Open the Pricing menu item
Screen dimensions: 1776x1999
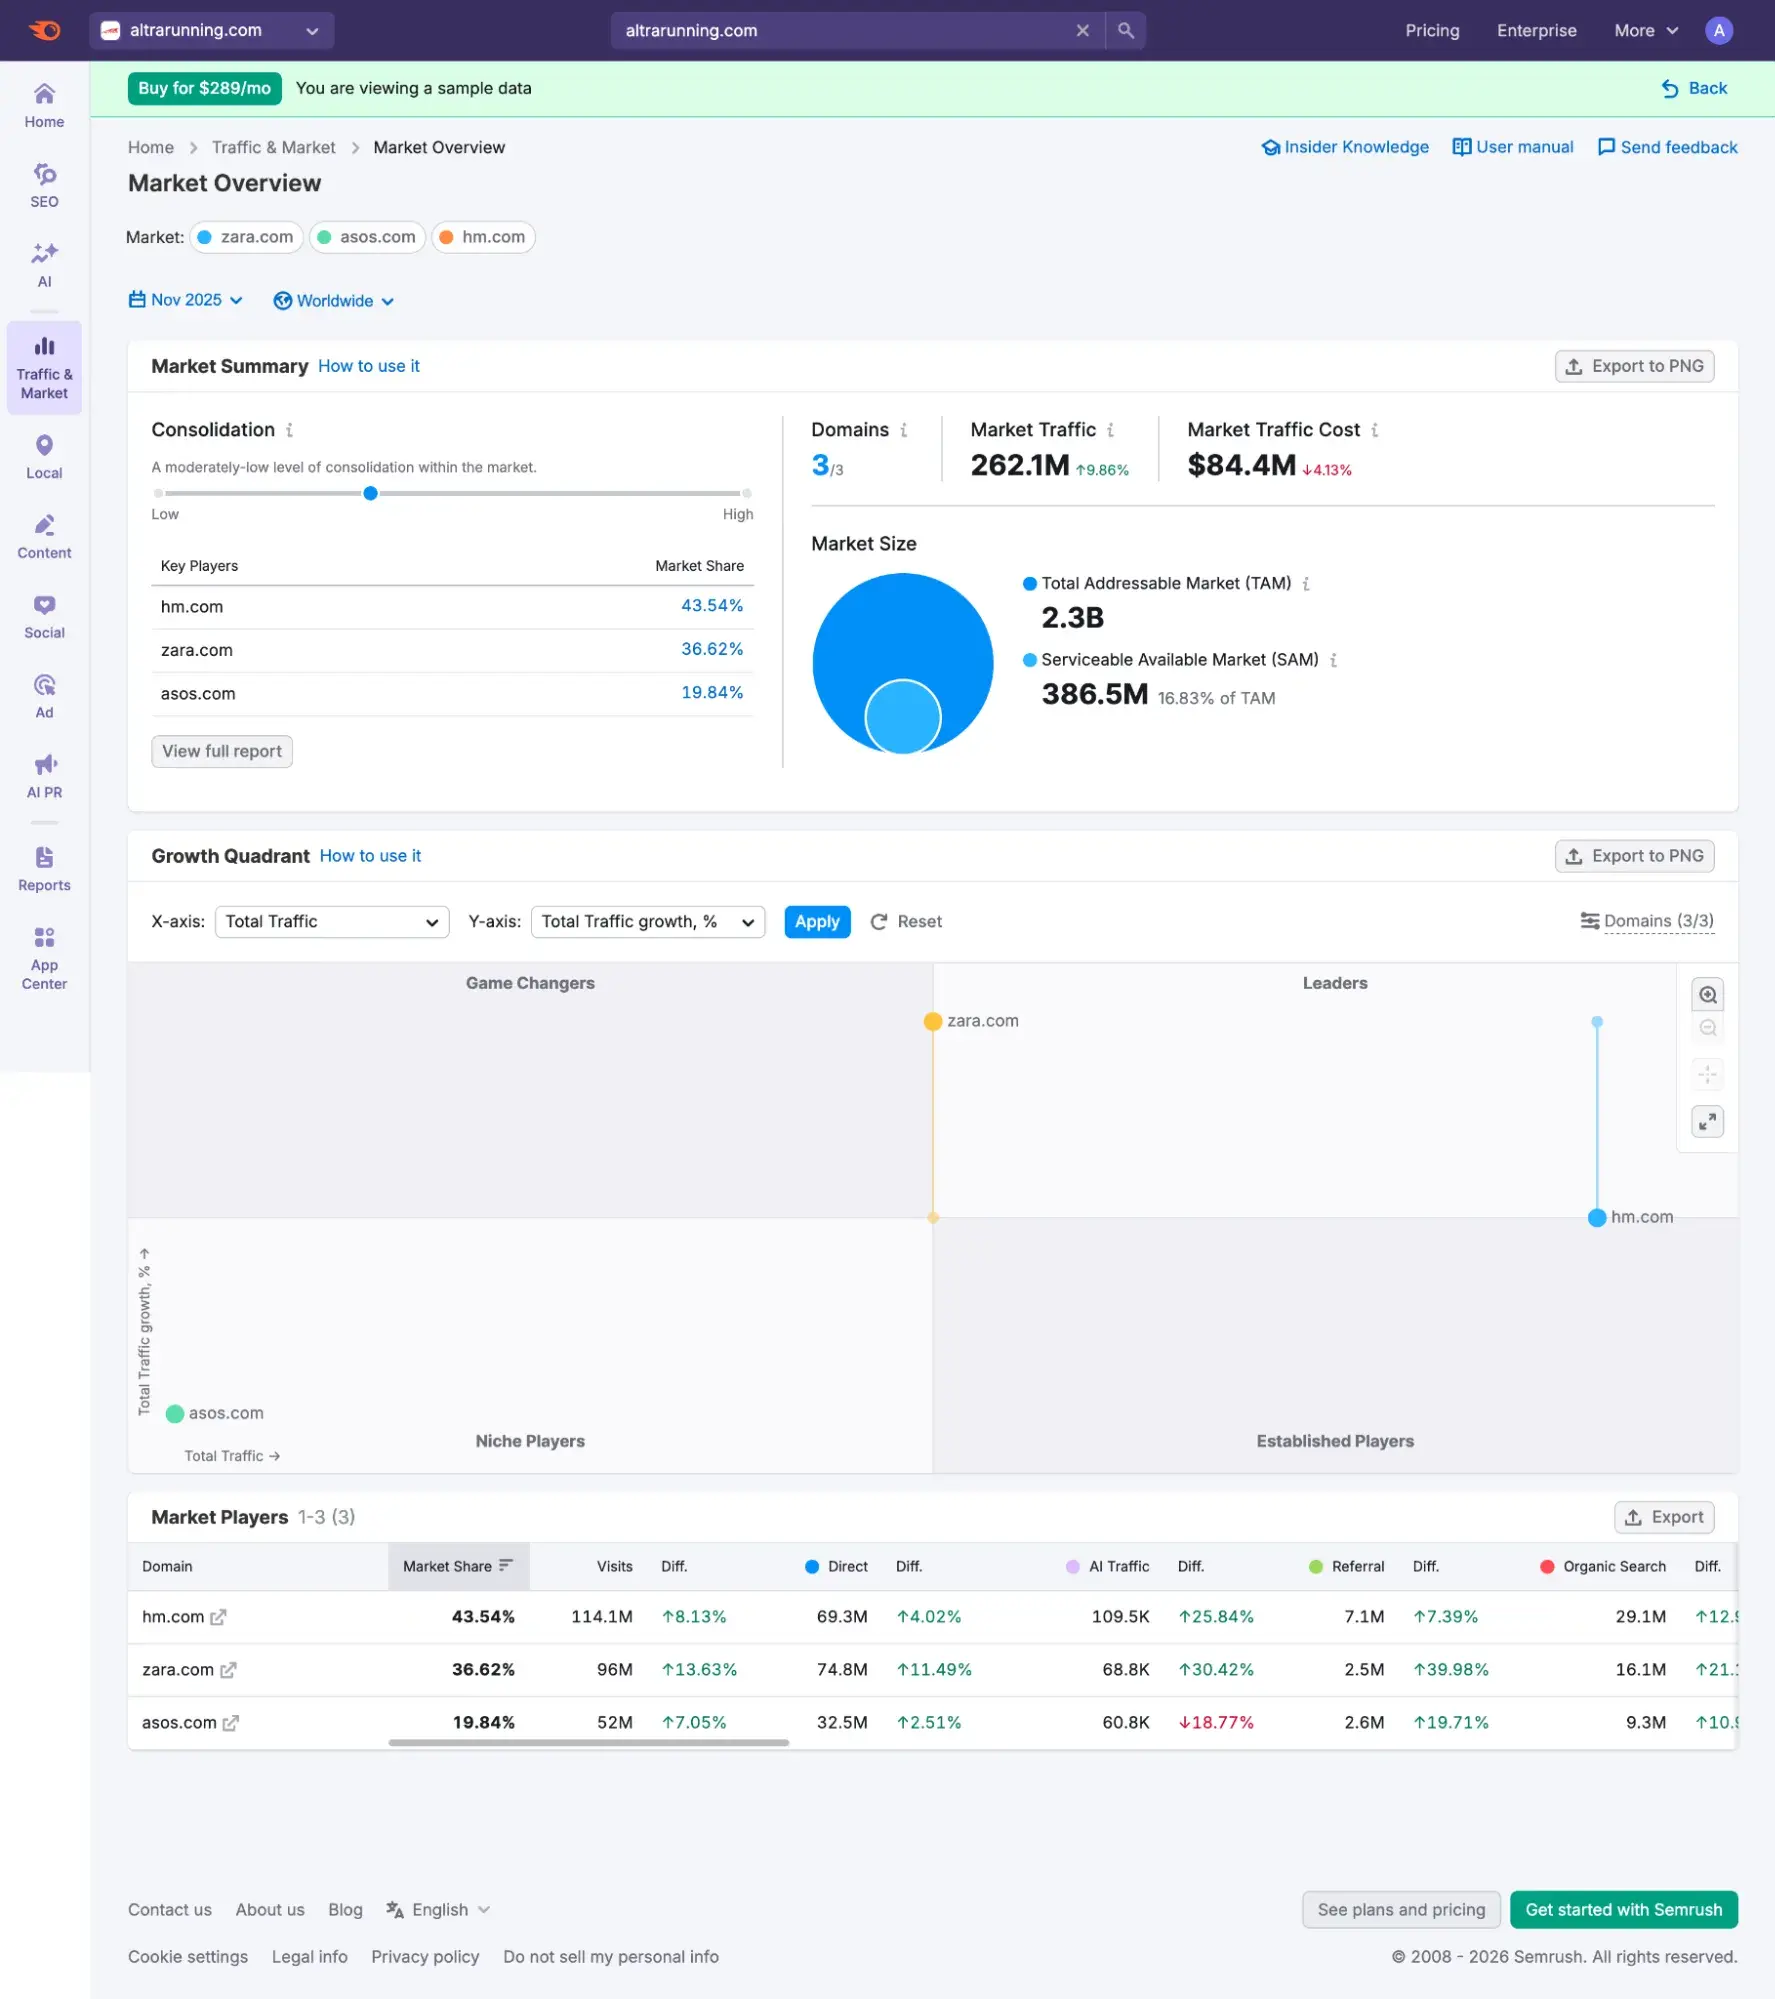point(1432,30)
